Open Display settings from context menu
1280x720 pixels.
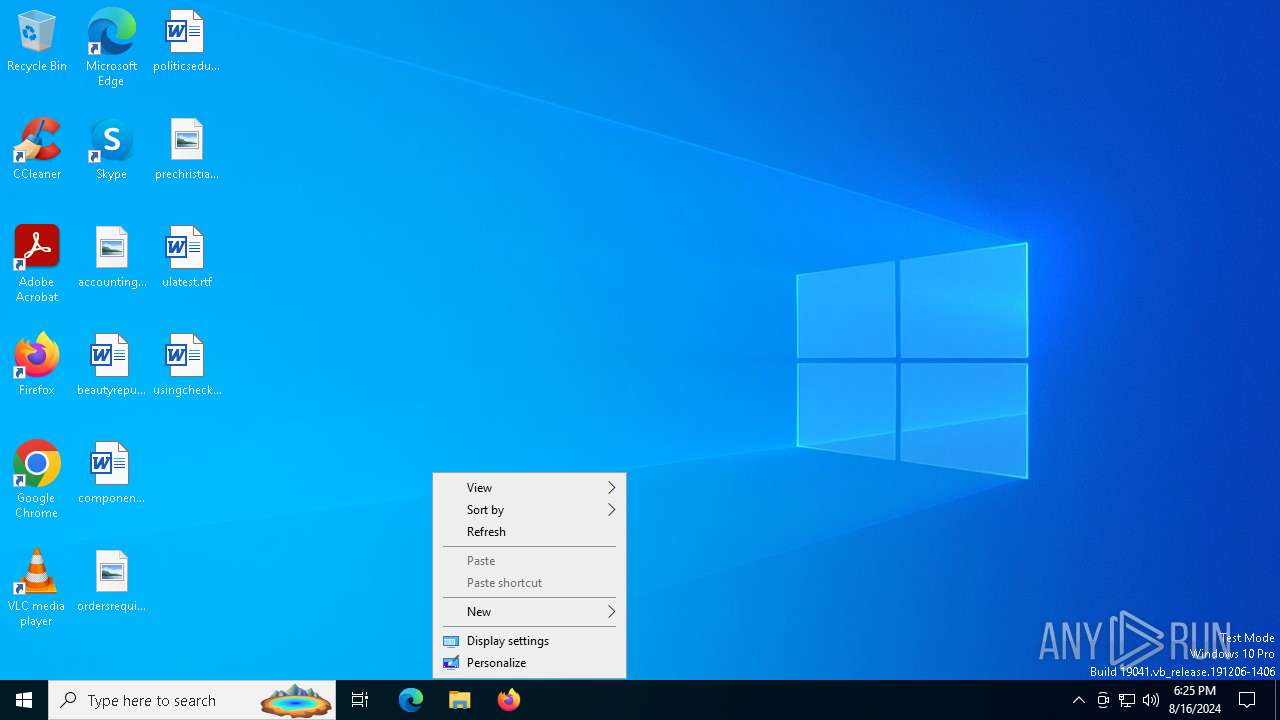point(529,641)
